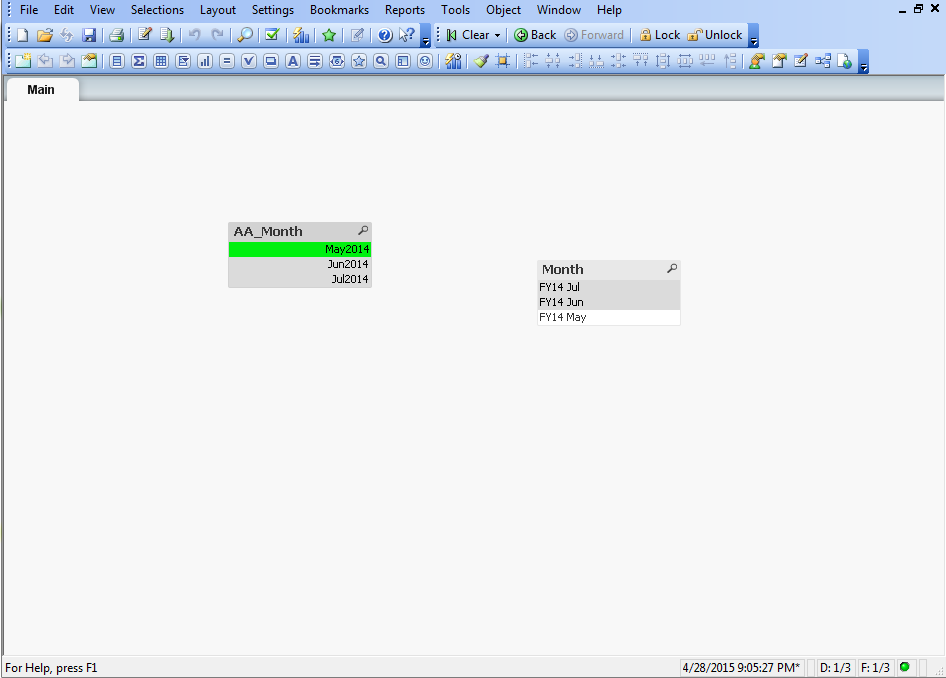946x678 pixels.
Task: Create a new List Box object
Action: click(117, 60)
